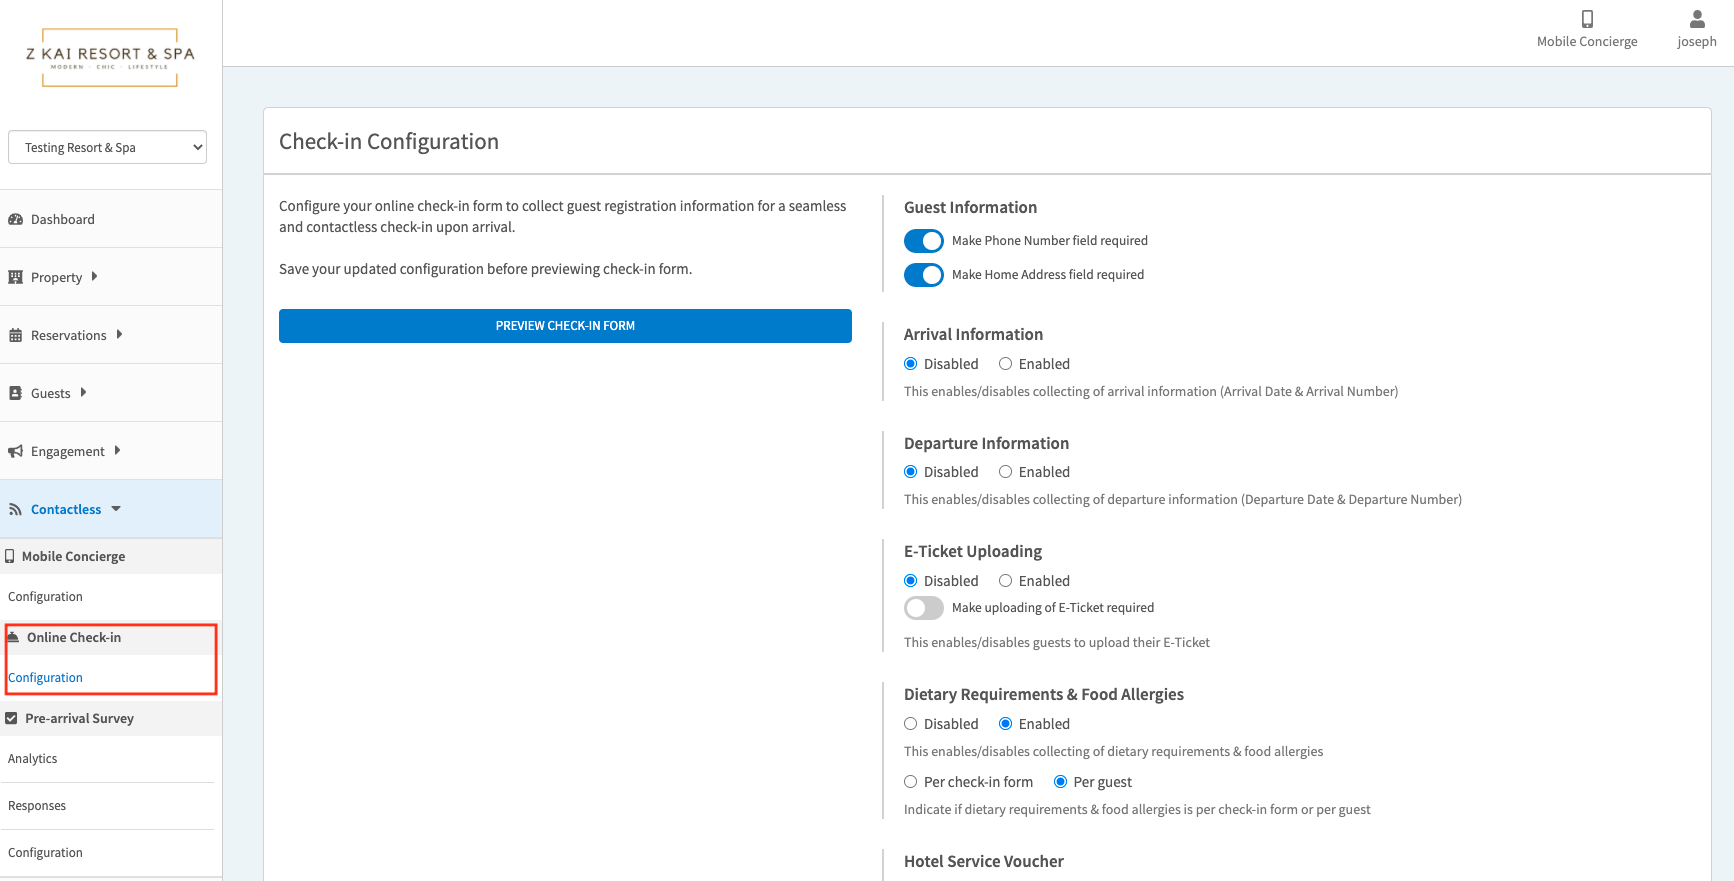
Task: Open the Testing Resort & Spa dropdown
Action: [107, 147]
